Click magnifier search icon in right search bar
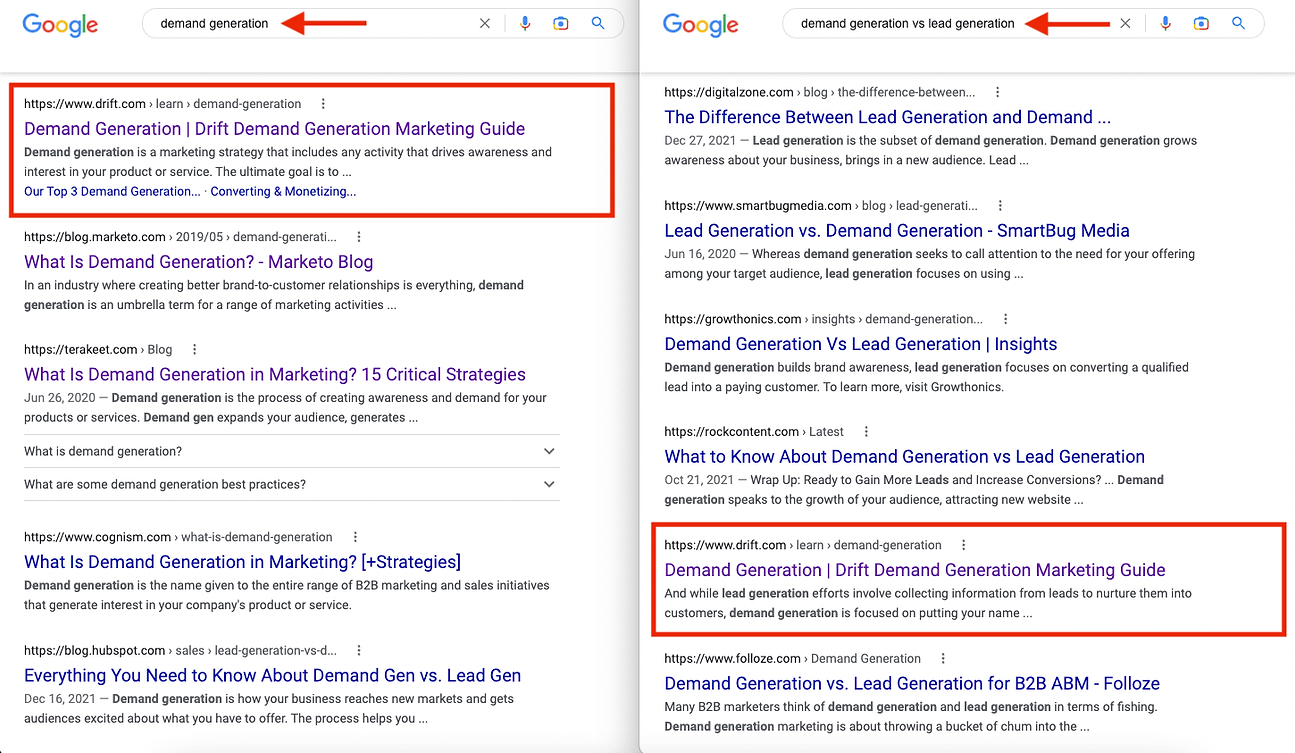 point(1238,23)
